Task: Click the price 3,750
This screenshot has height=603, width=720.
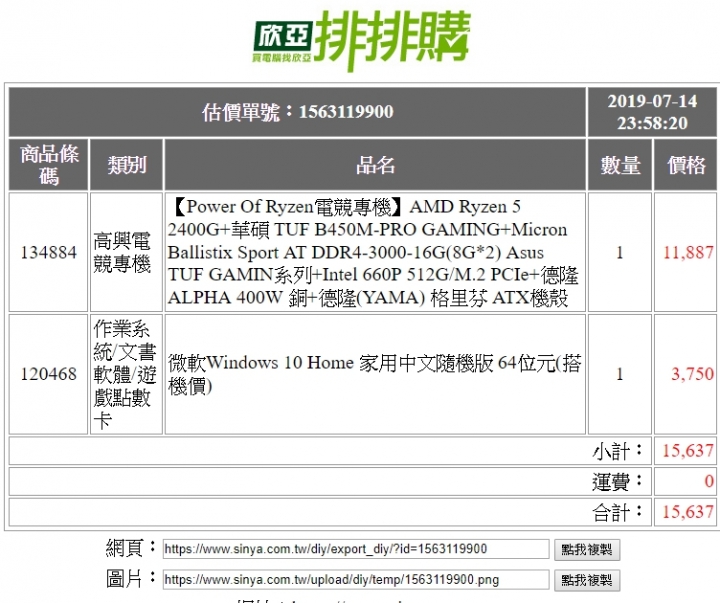Action: pyautogui.click(x=692, y=374)
